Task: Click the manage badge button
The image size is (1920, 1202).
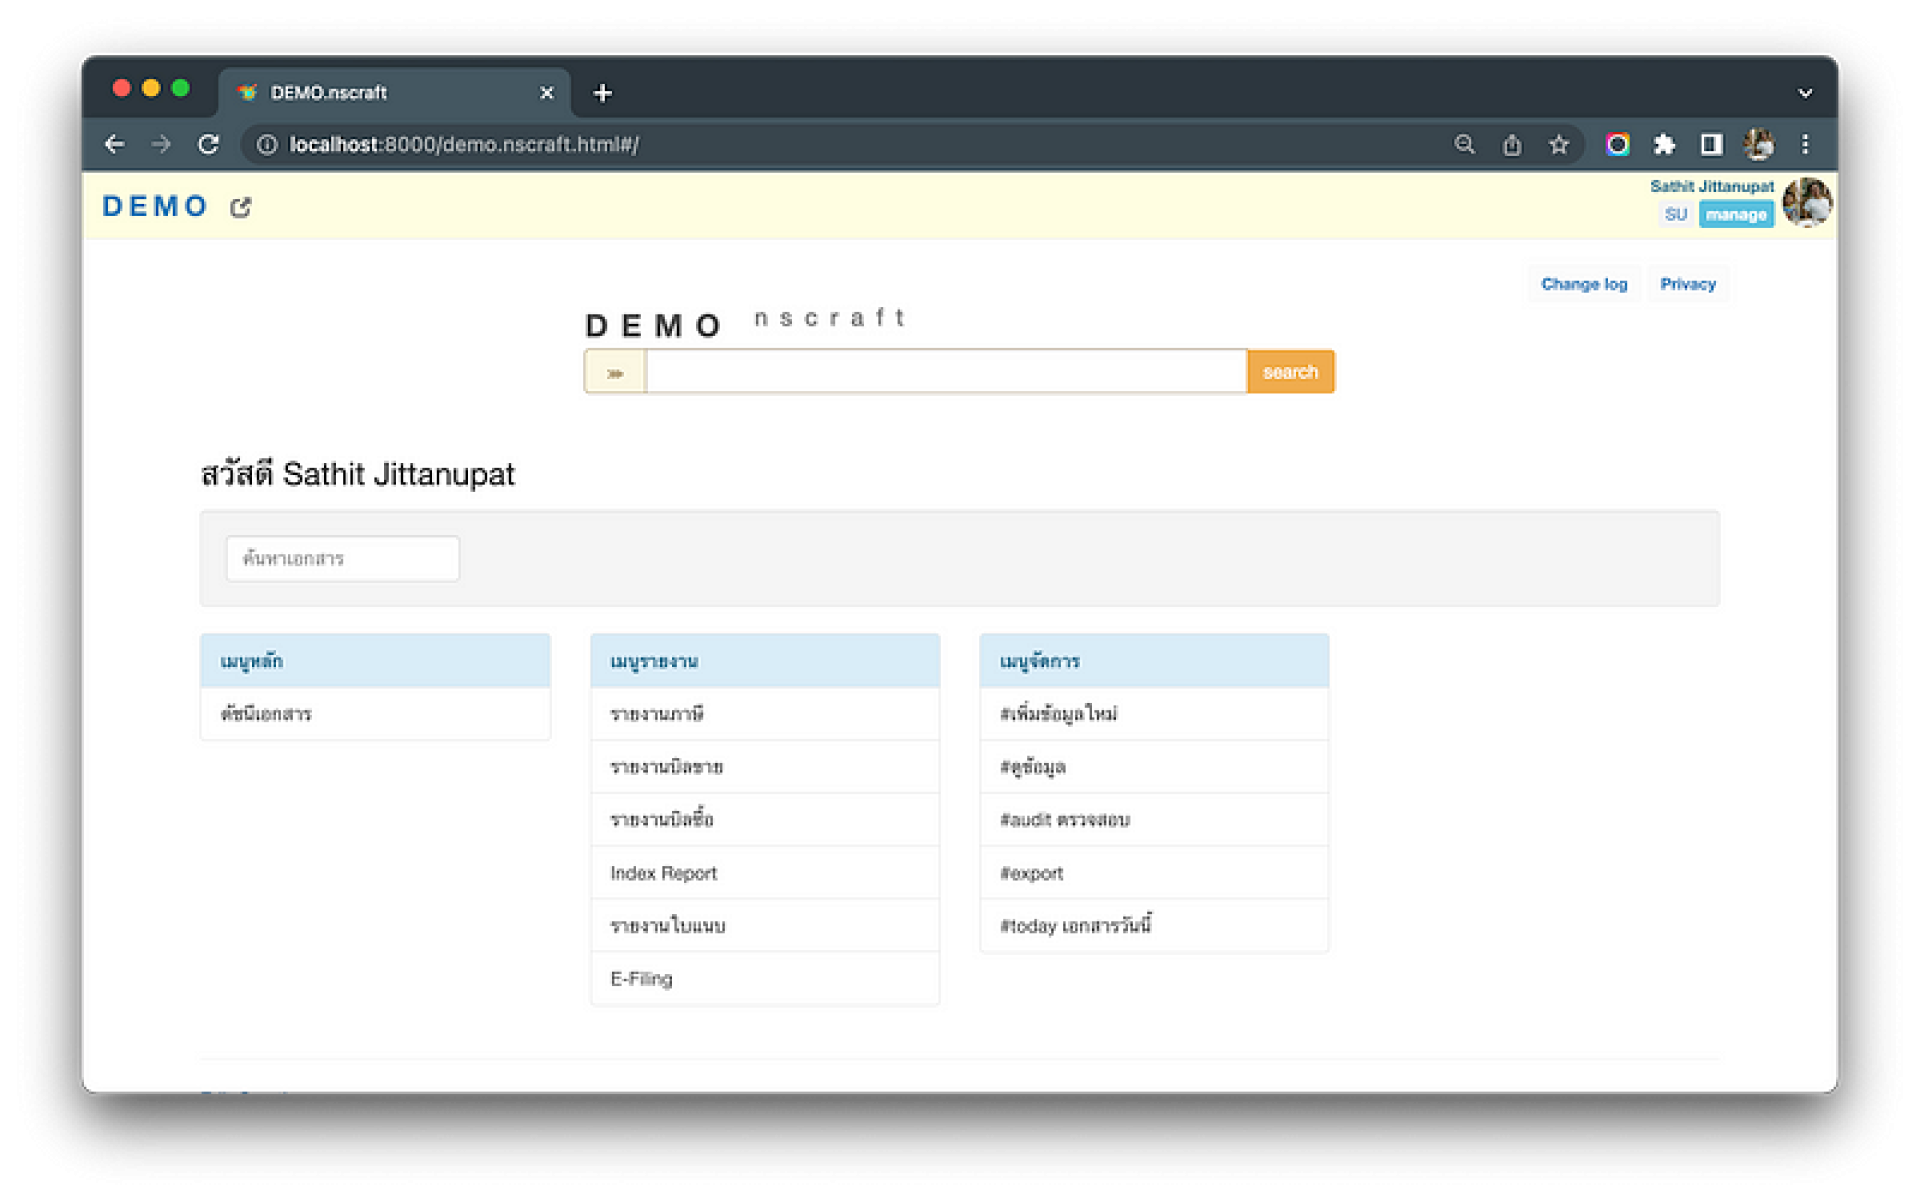Action: click(1735, 215)
